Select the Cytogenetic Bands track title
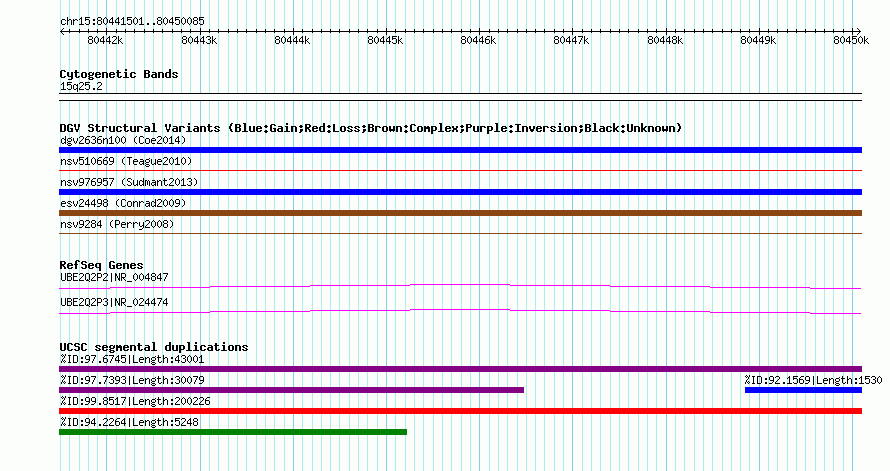Screen dimensions: 890x471 (x=119, y=74)
